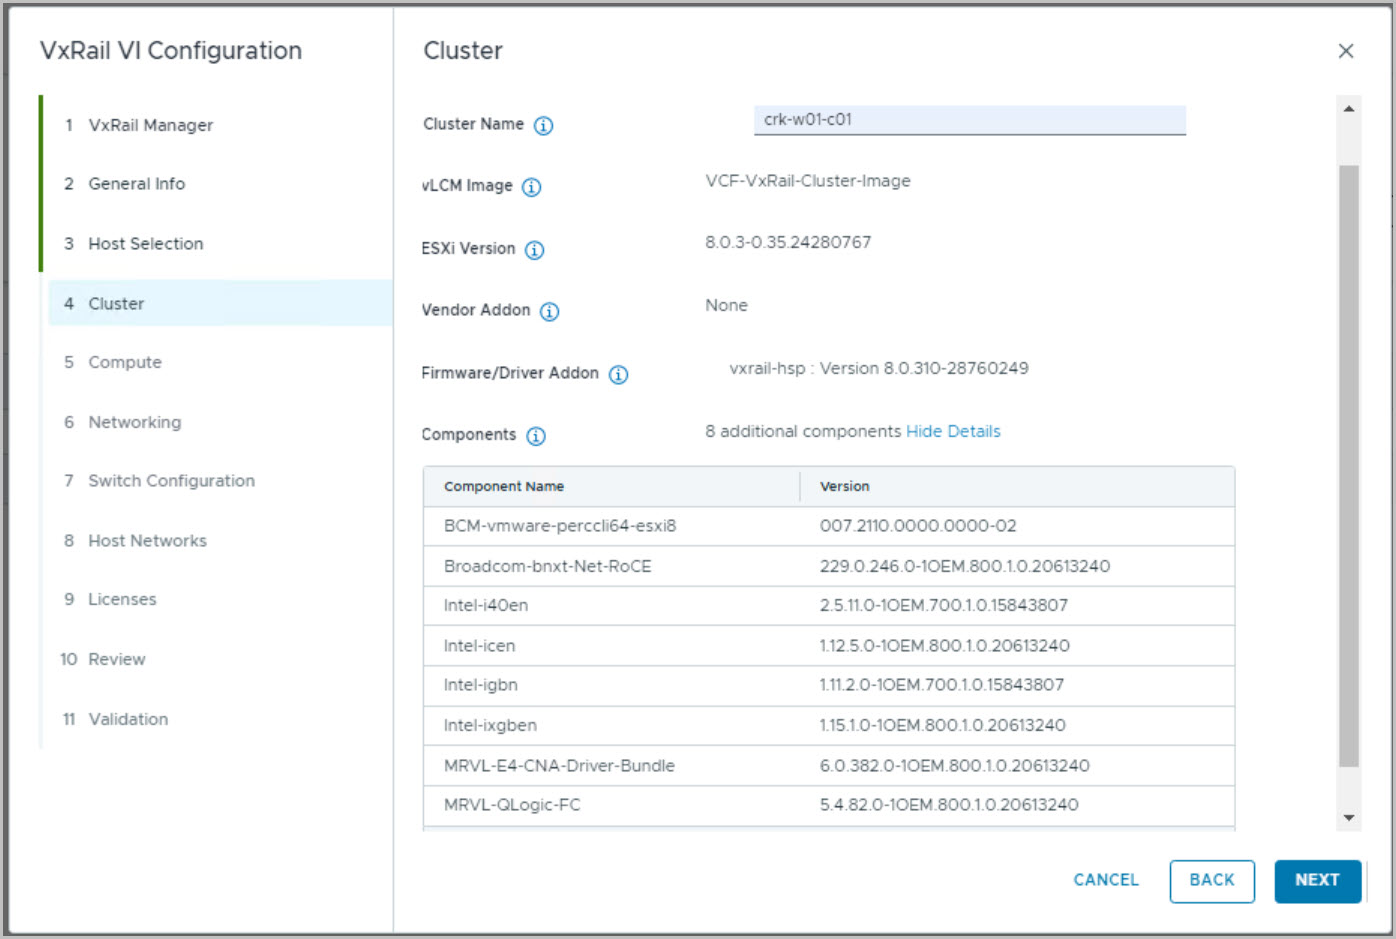The height and width of the screenshot is (939, 1396).
Task: Click the Component Name column header
Action: [504, 487]
